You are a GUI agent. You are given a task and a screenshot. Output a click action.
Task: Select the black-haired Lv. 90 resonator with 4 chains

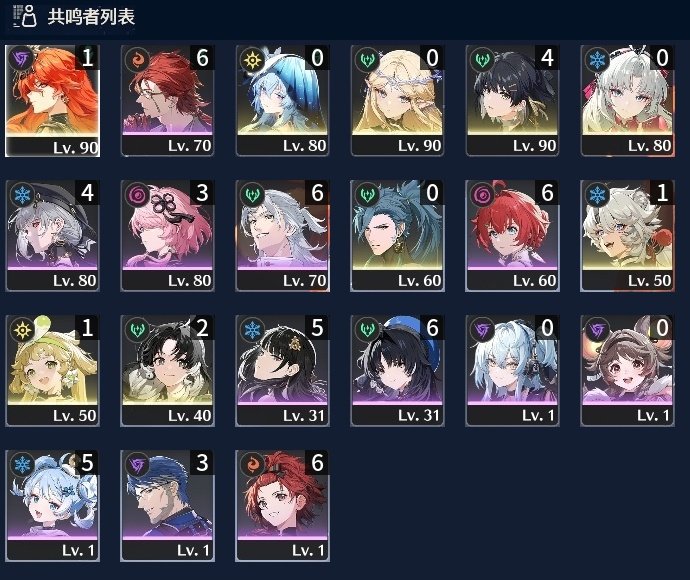coord(512,101)
